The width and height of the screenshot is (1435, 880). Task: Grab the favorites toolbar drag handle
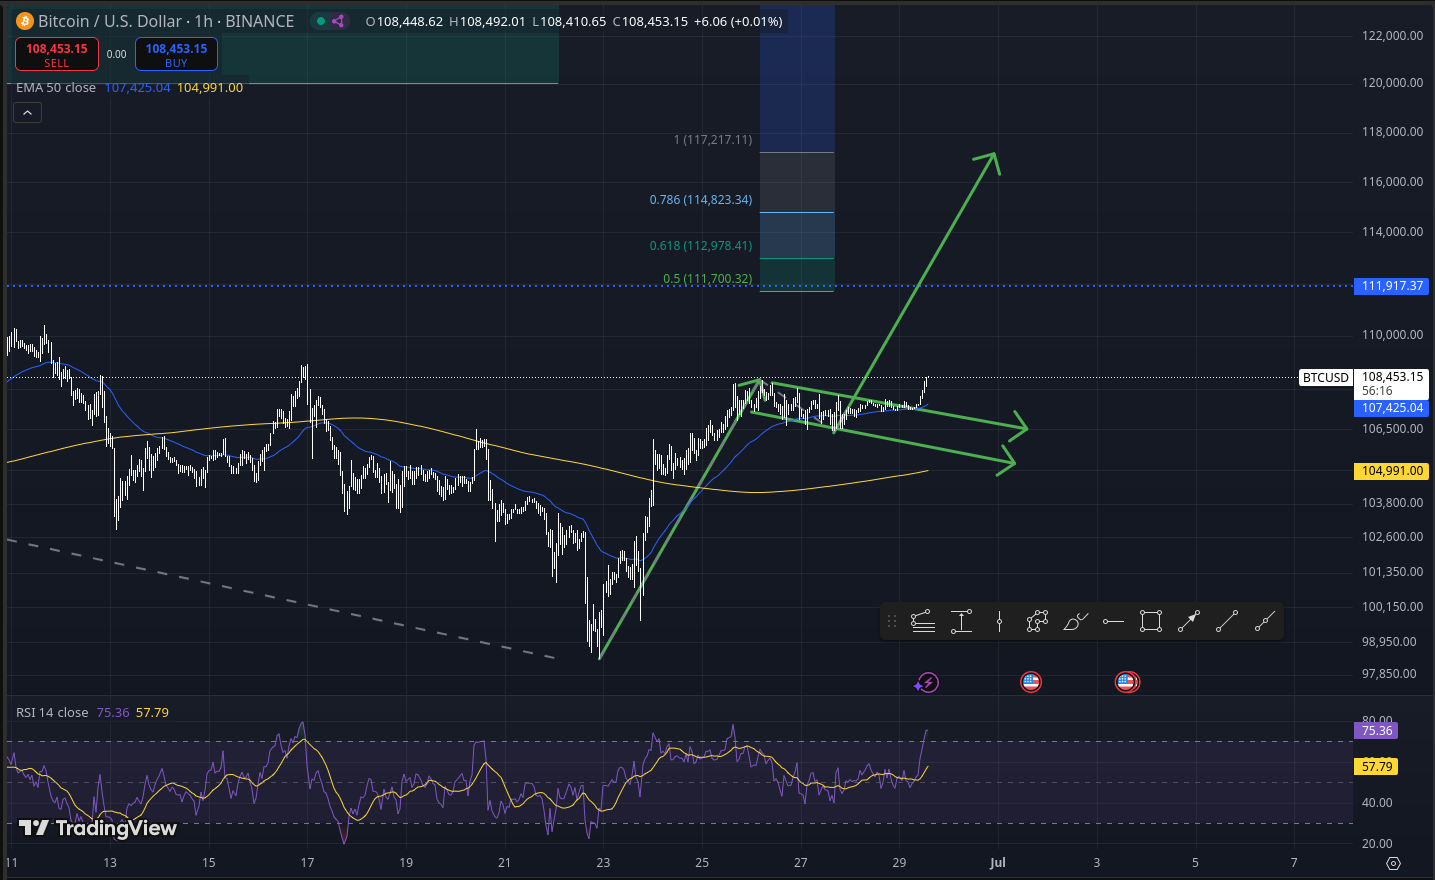tap(892, 622)
